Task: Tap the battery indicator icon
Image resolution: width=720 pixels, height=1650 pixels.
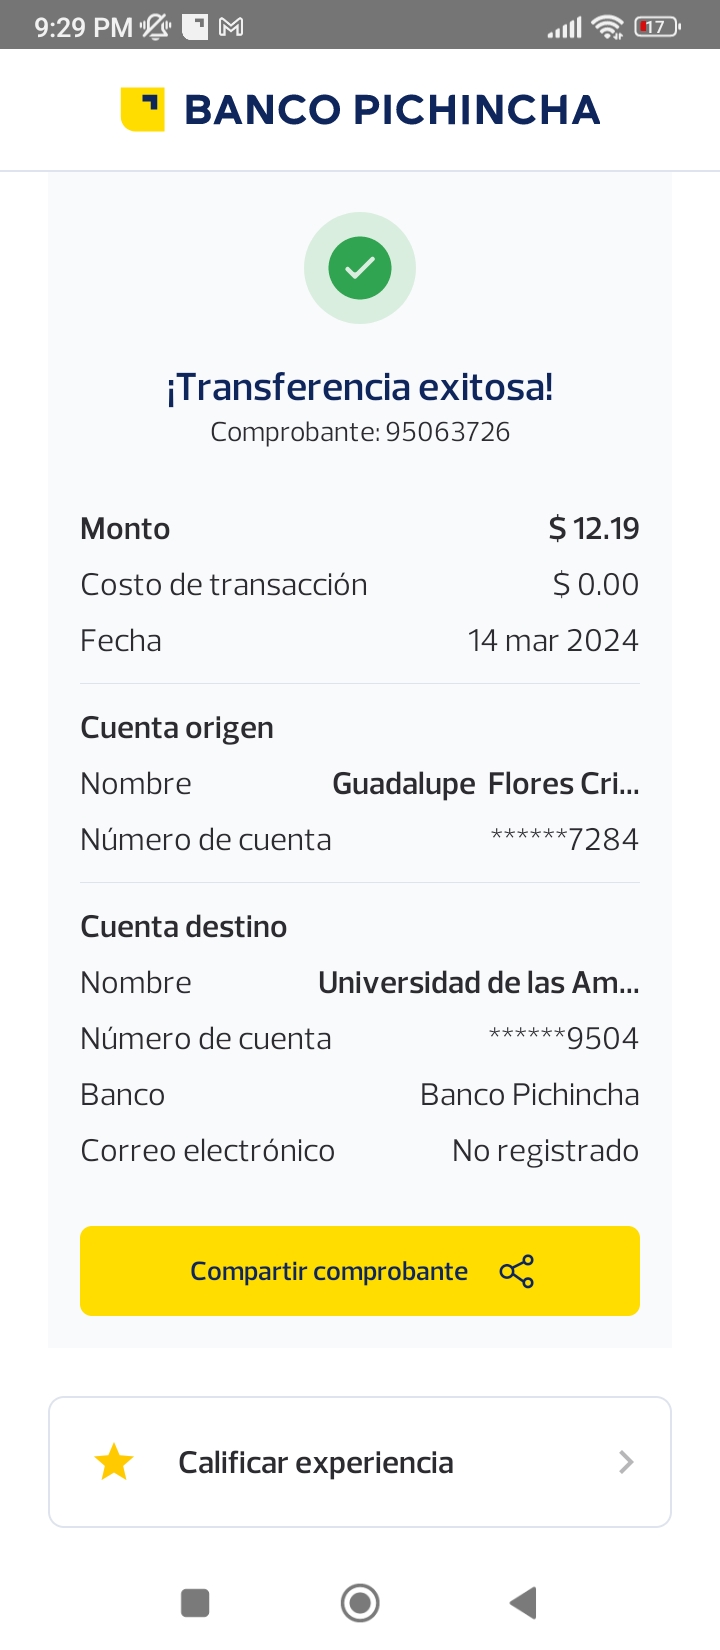Action: point(656,27)
